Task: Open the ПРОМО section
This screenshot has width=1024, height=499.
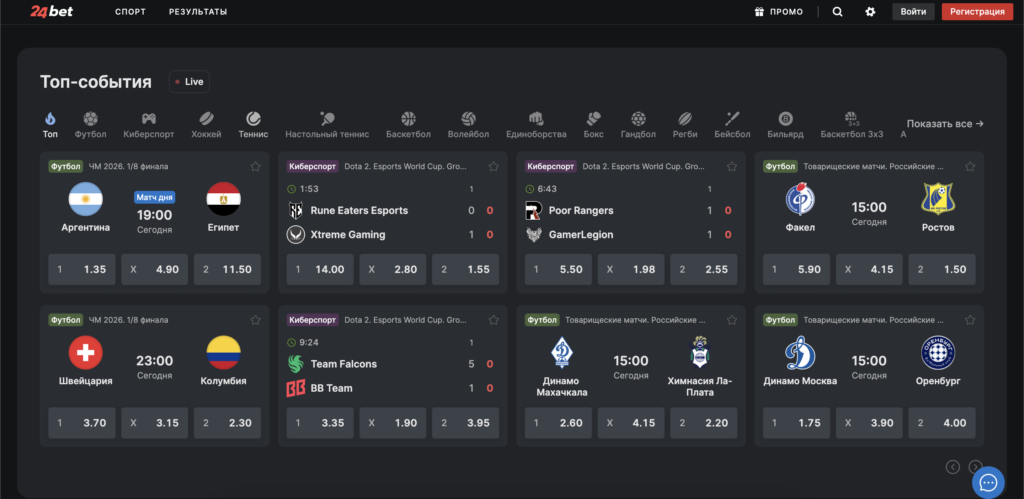Action: [778, 12]
